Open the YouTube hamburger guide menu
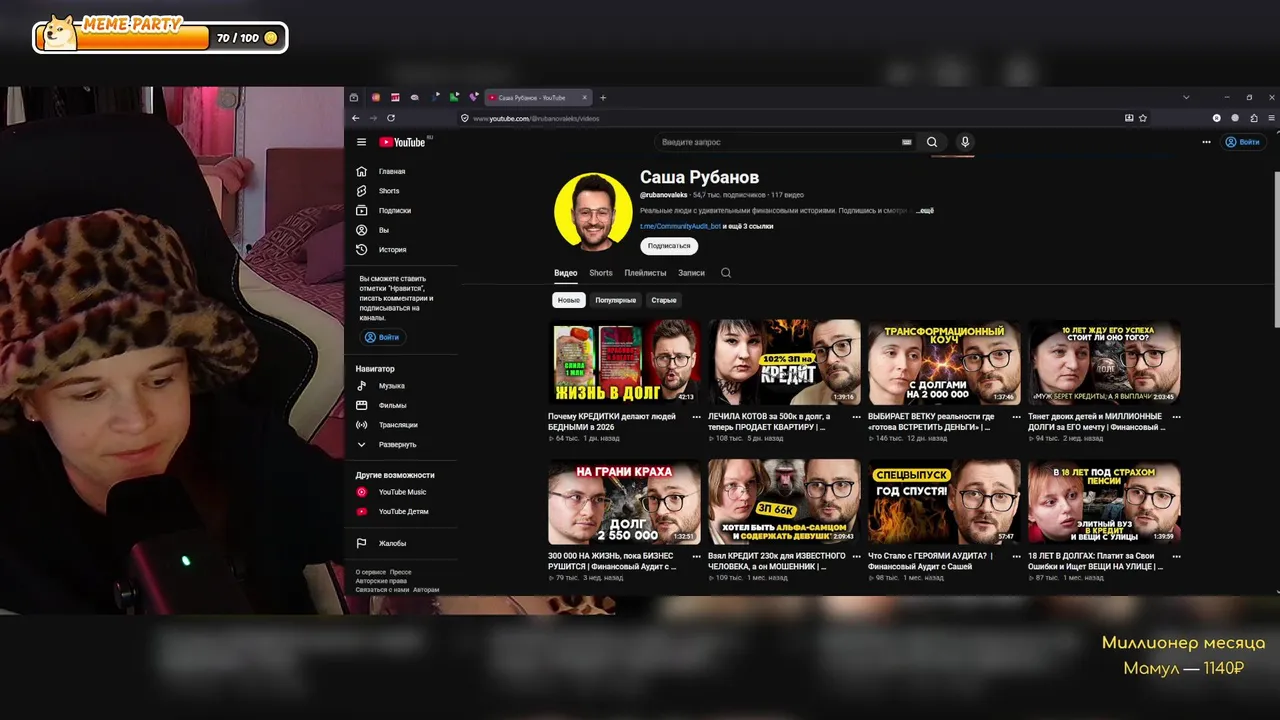1280x720 pixels. (x=361, y=142)
